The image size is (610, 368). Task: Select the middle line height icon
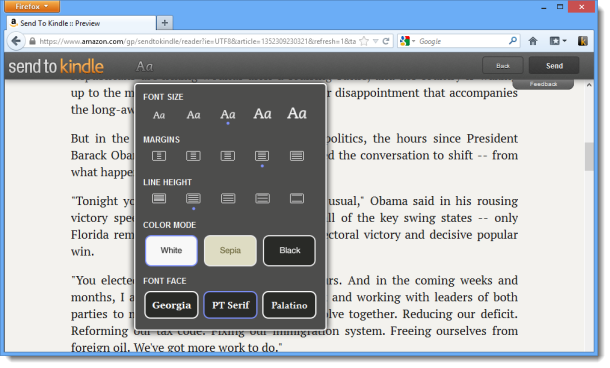(228, 198)
